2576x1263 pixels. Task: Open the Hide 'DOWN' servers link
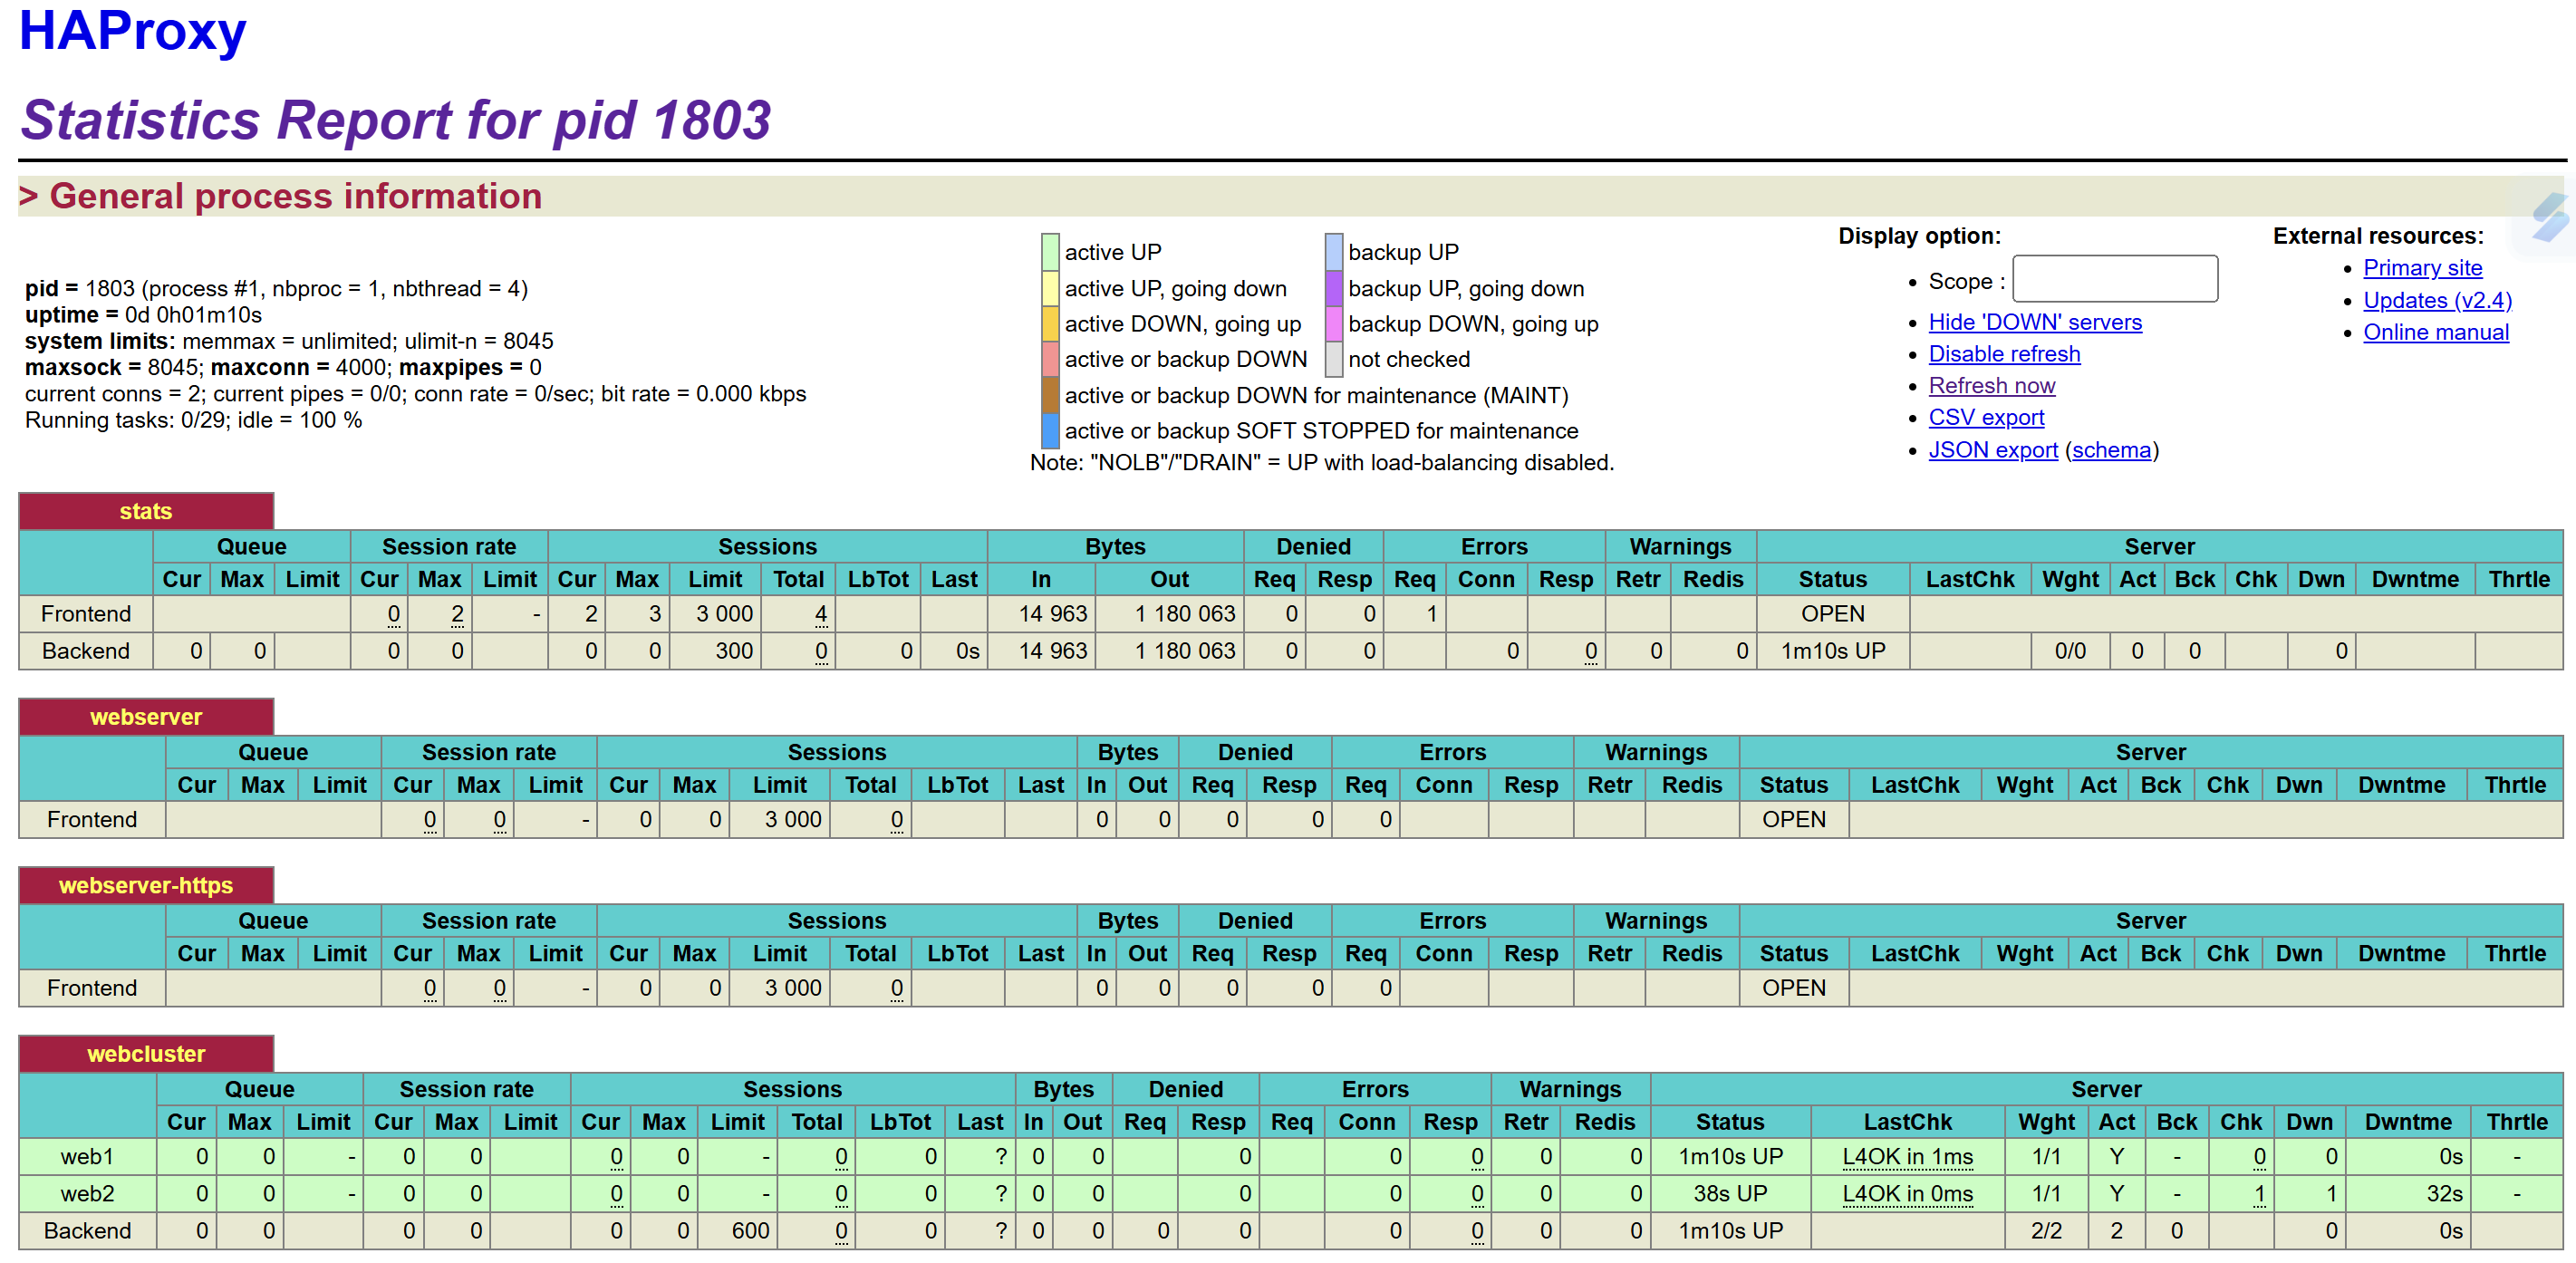2034,322
